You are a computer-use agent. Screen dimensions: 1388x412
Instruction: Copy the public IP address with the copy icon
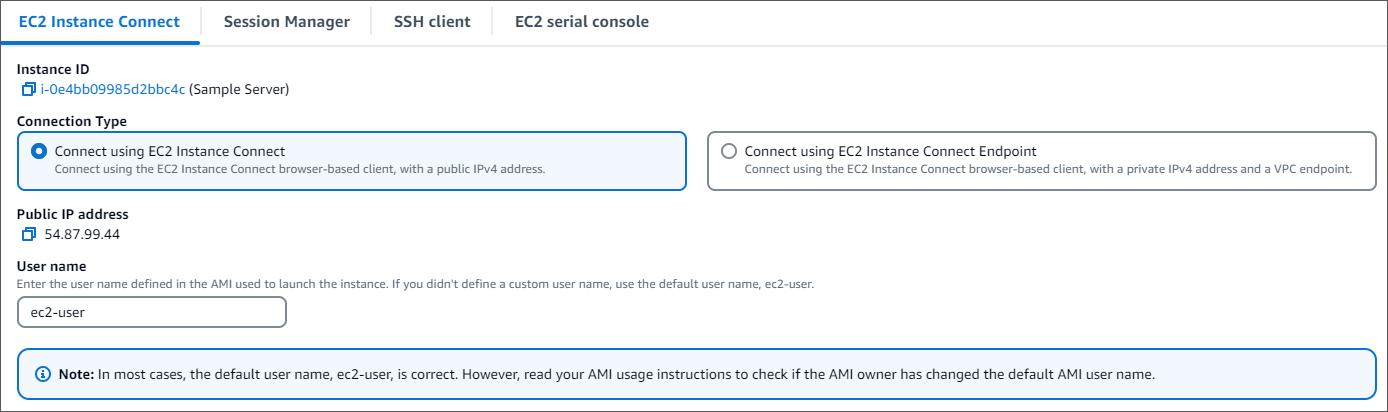tap(28, 234)
